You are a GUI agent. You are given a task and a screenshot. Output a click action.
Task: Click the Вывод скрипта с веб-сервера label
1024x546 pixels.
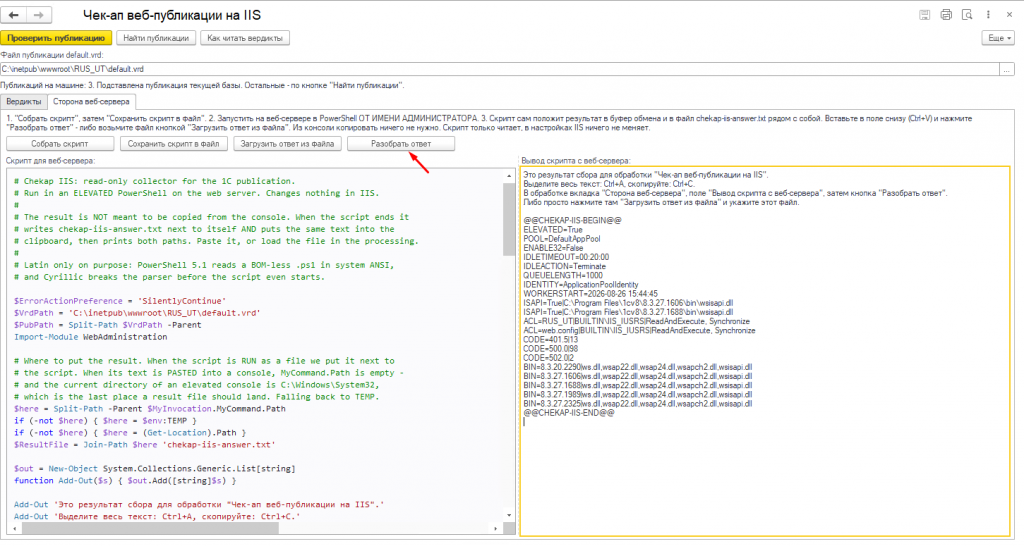[575, 161]
